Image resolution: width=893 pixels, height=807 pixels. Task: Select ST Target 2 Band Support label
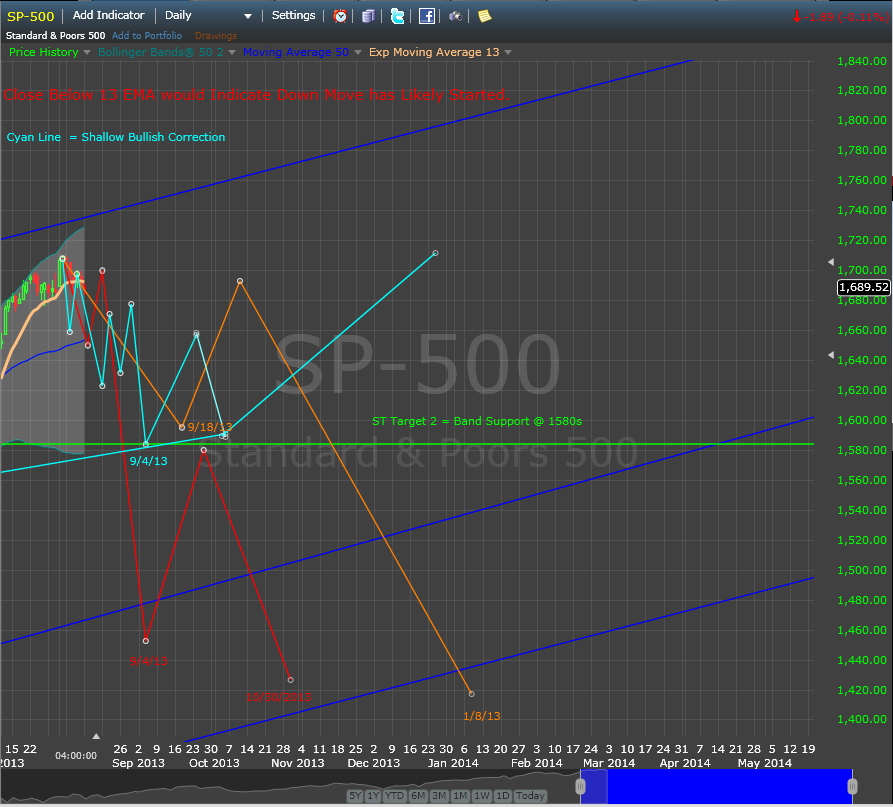tap(477, 421)
